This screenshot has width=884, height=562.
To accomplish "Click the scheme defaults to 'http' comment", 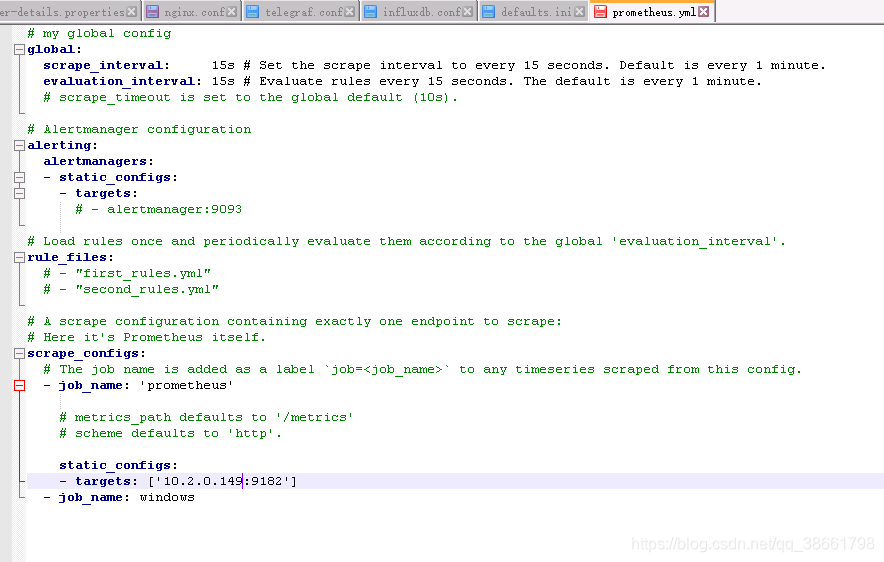I will [171, 433].
